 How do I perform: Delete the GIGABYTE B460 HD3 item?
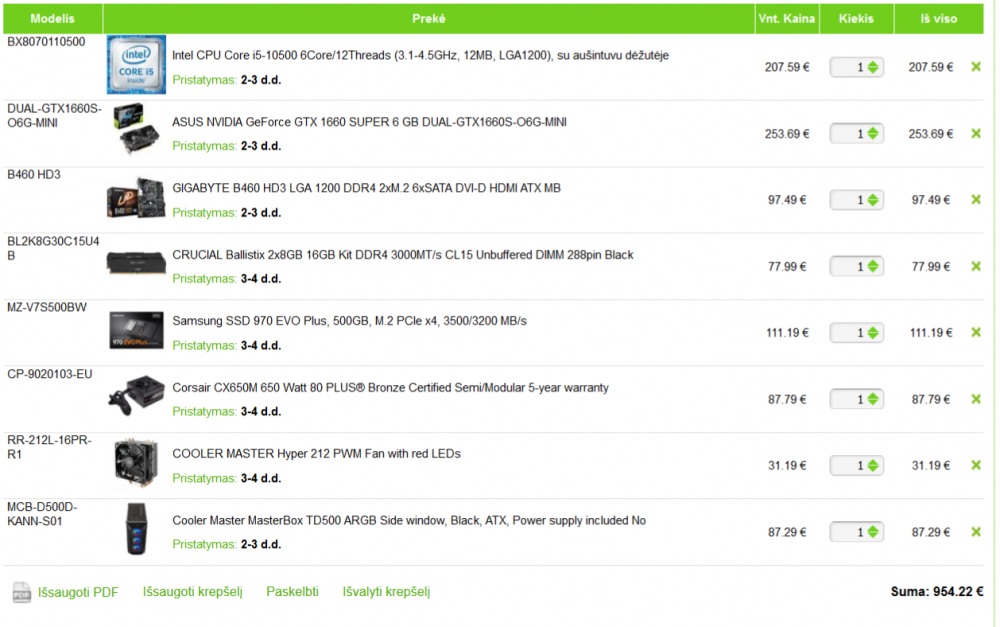(976, 200)
